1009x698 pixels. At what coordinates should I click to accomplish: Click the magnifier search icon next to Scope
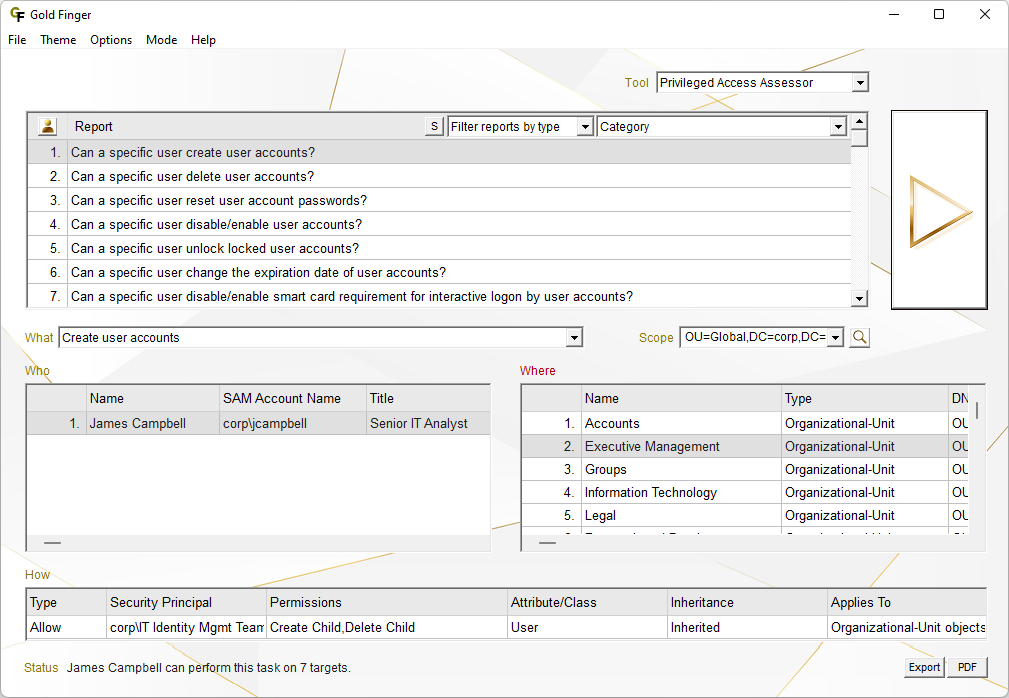click(860, 337)
